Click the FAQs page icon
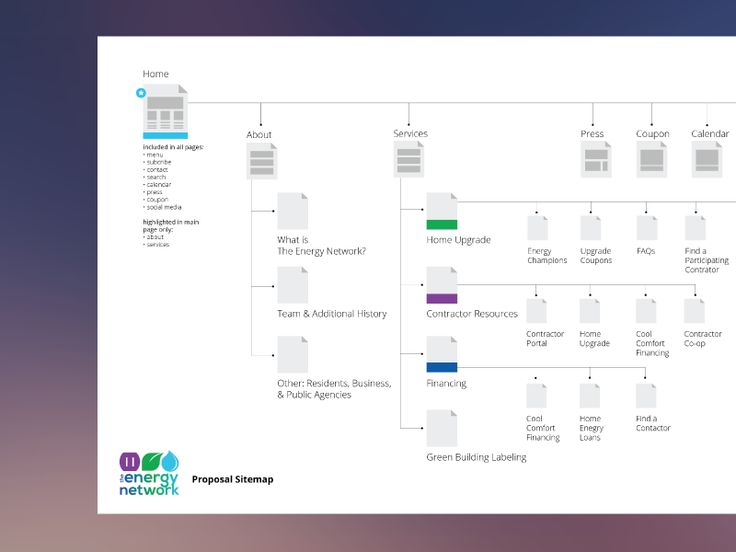 pyautogui.click(x=647, y=228)
